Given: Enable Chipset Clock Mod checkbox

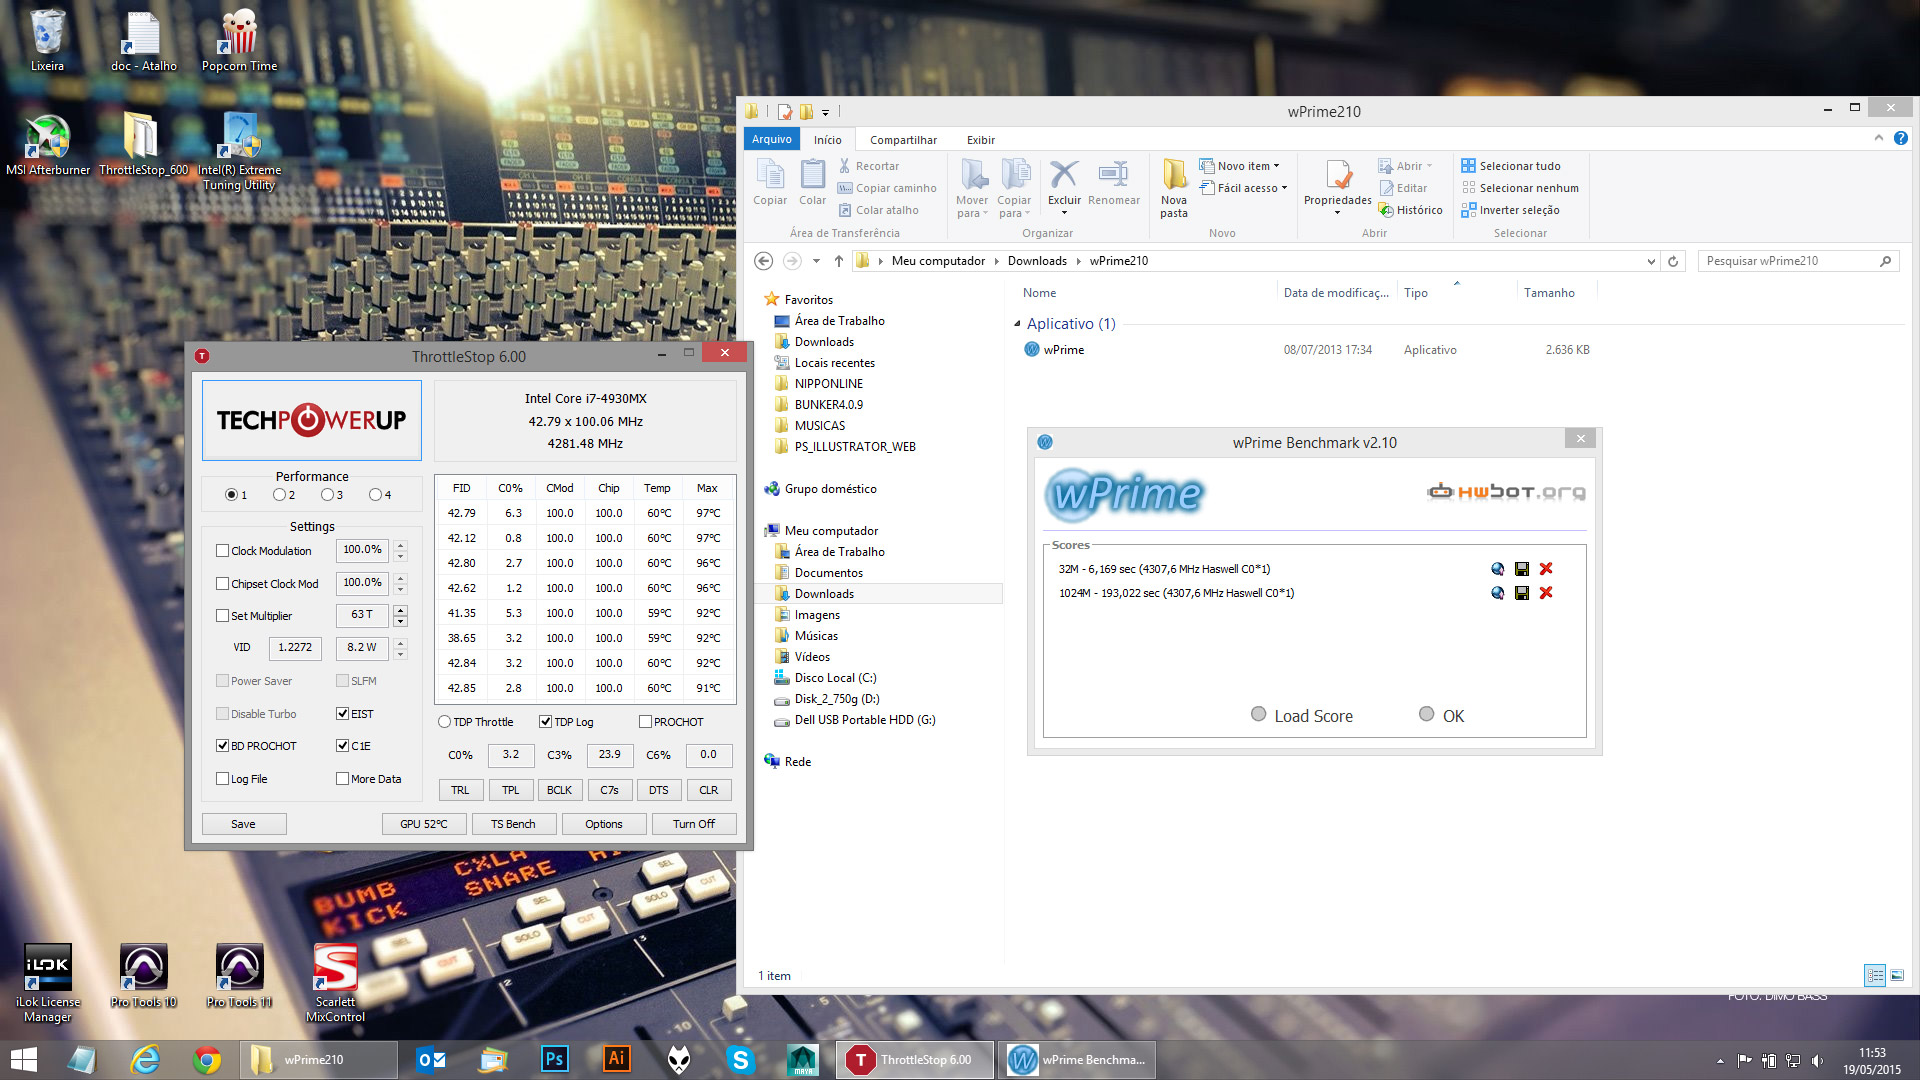Looking at the screenshot, I should pos(222,584).
